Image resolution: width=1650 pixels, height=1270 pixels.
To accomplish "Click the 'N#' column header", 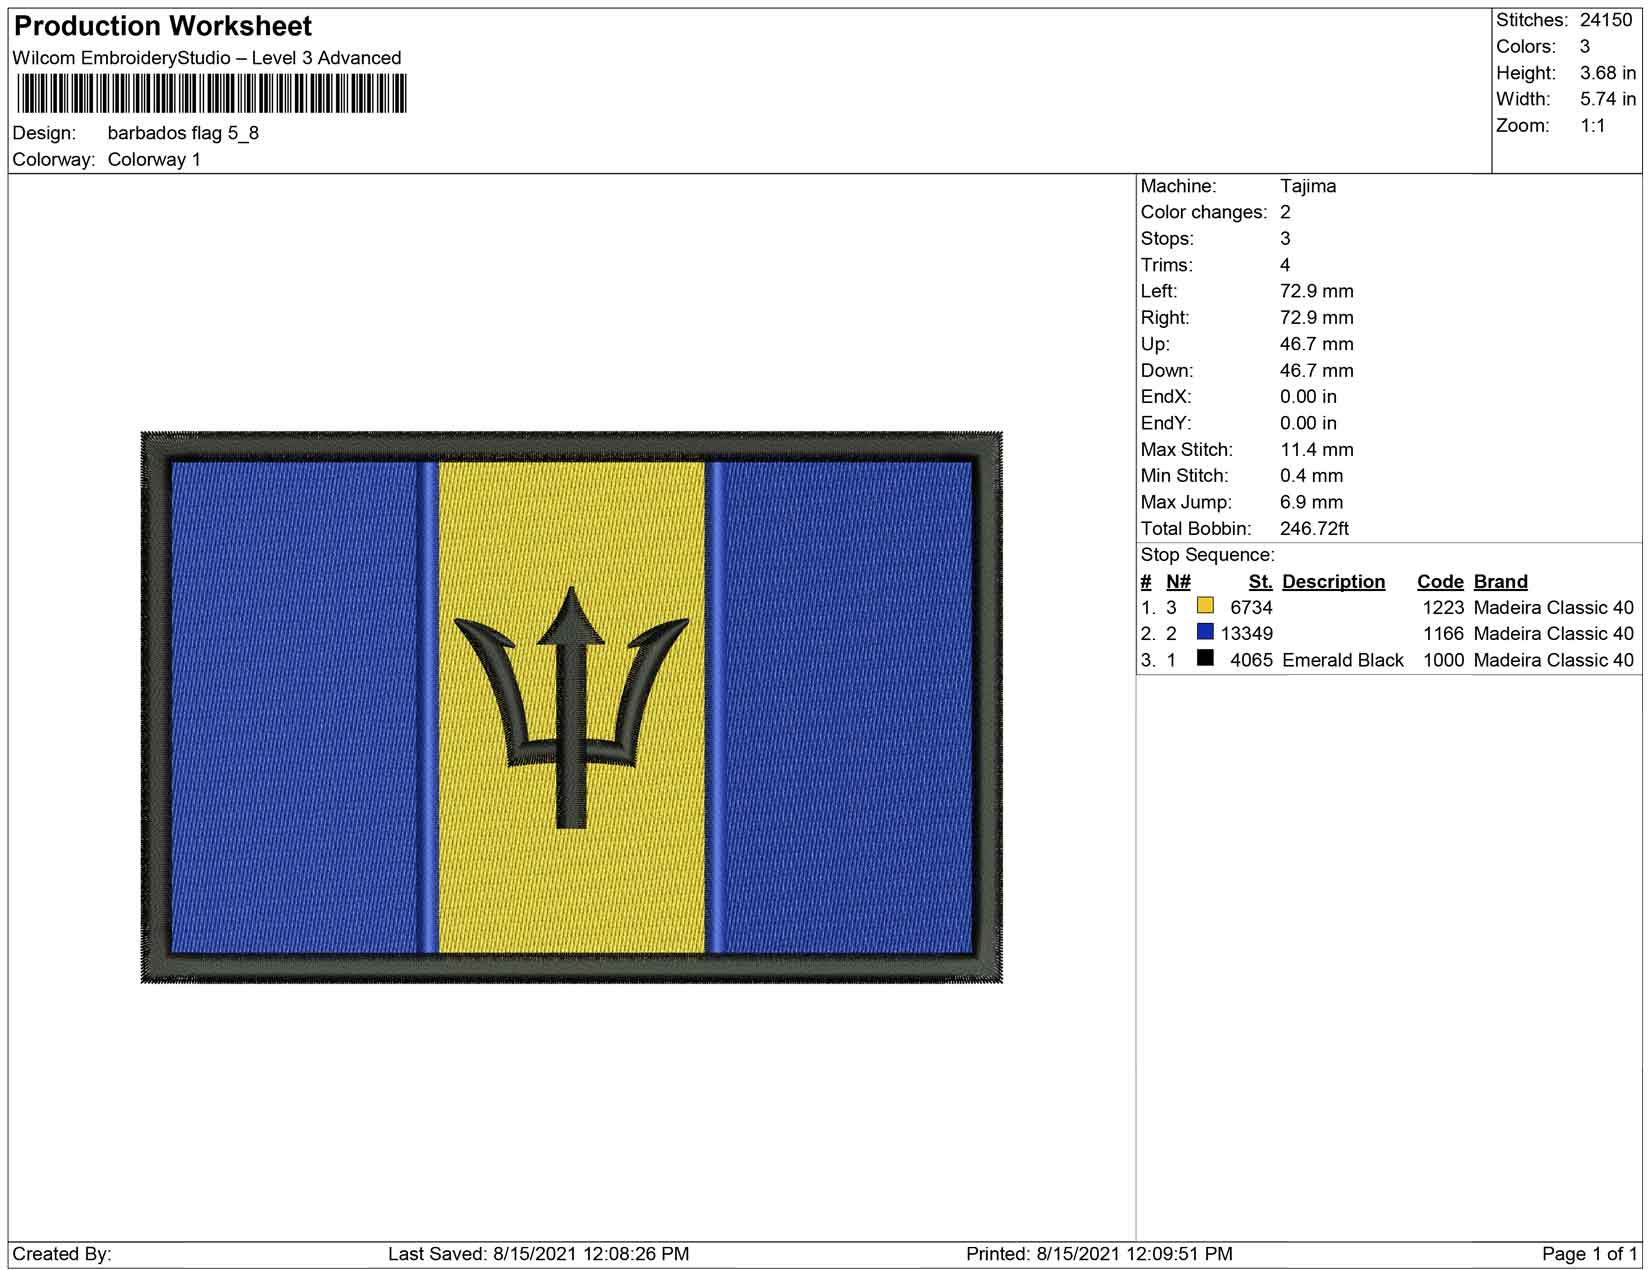I will 1178,582.
